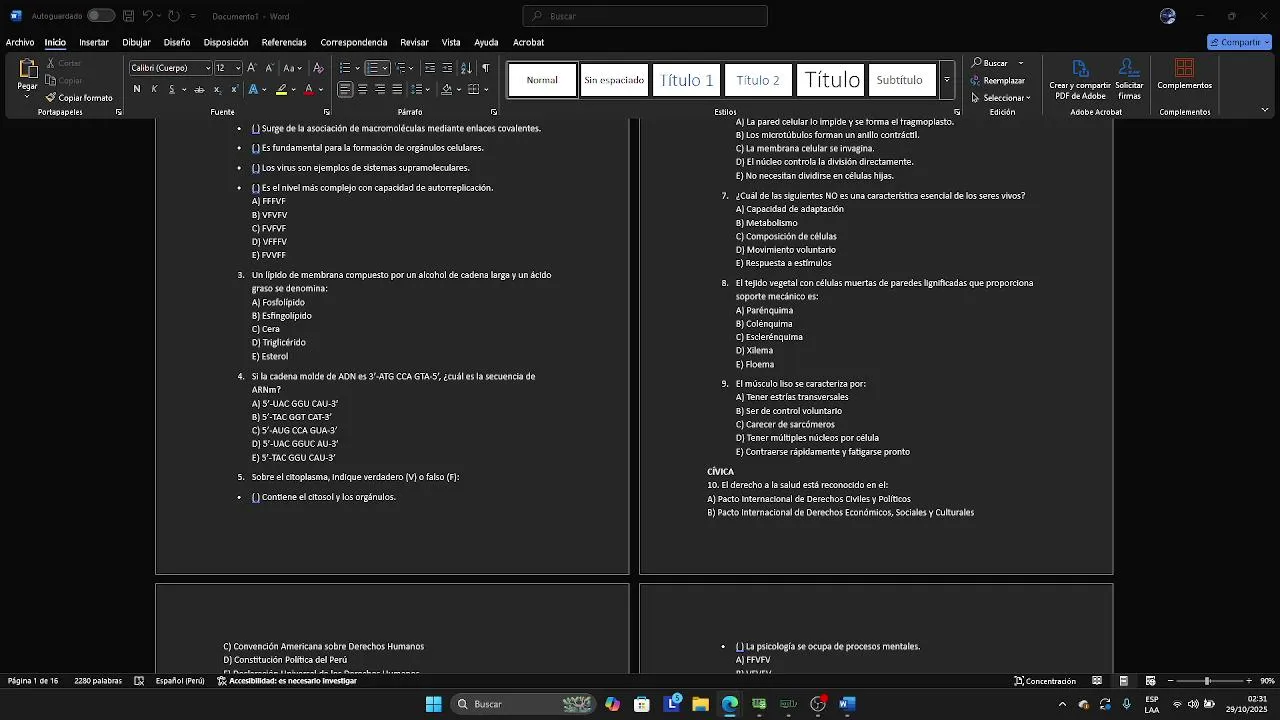This screenshot has height=720, width=1280.
Task: Click Crear y compartir PDF de Adobe
Action: click(x=1080, y=80)
